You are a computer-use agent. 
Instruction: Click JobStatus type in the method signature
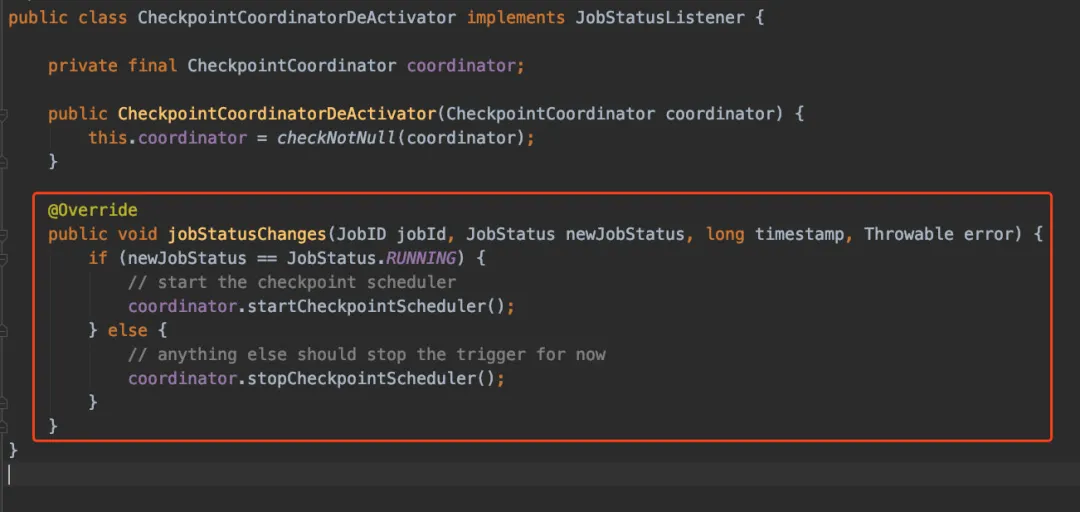coord(511,234)
